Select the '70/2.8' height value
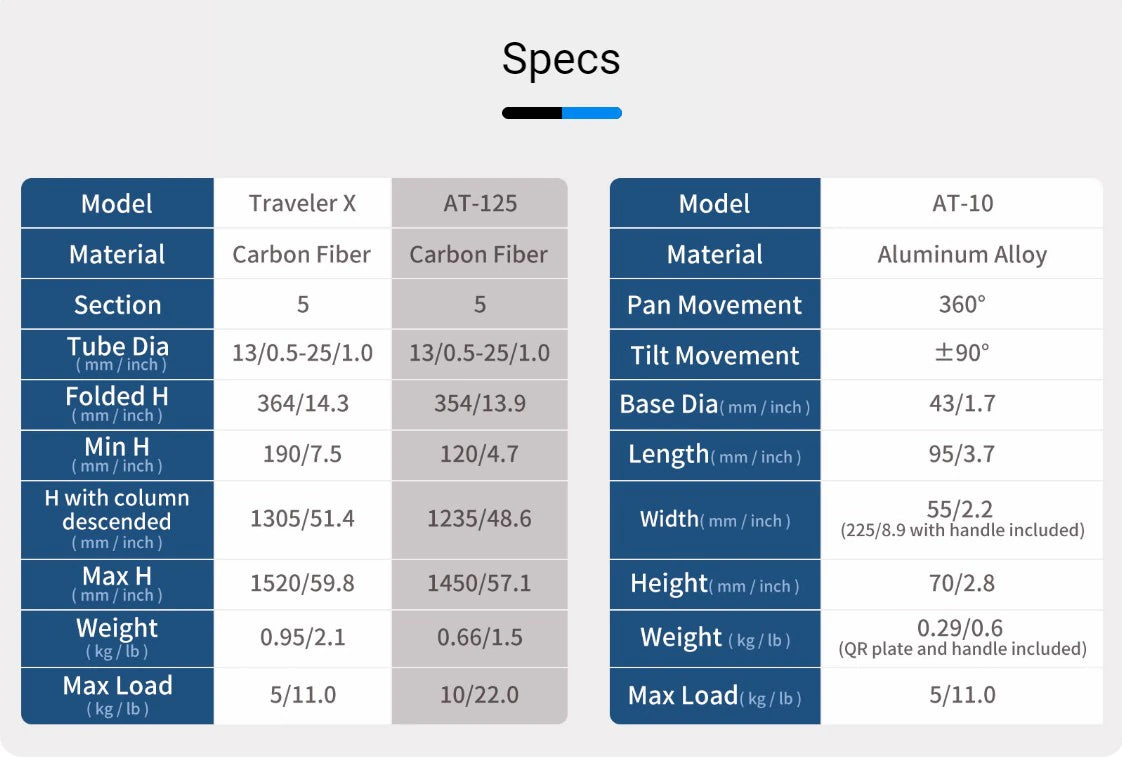 (x=962, y=583)
